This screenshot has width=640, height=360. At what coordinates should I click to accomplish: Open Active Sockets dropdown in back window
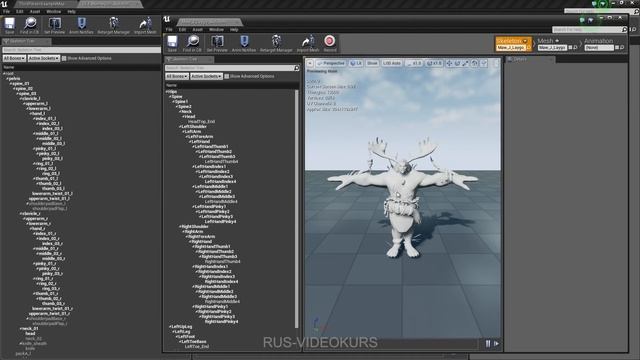click(x=44, y=58)
